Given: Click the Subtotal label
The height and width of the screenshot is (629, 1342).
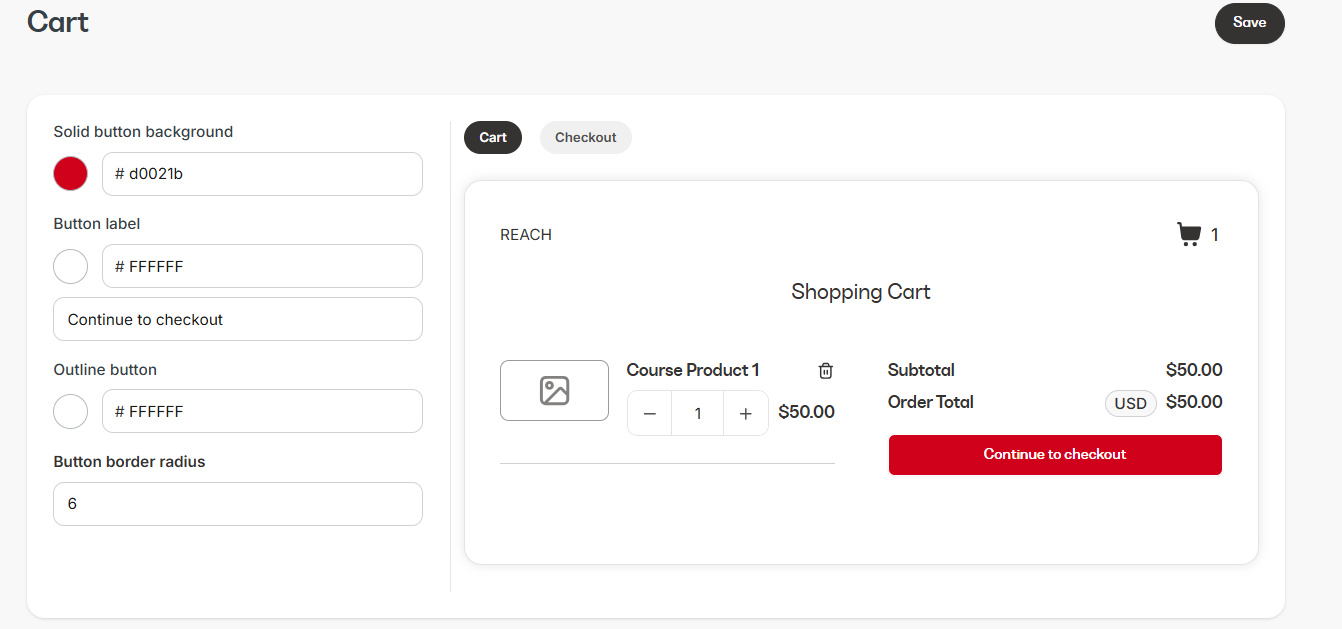Looking at the screenshot, I should point(921,370).
